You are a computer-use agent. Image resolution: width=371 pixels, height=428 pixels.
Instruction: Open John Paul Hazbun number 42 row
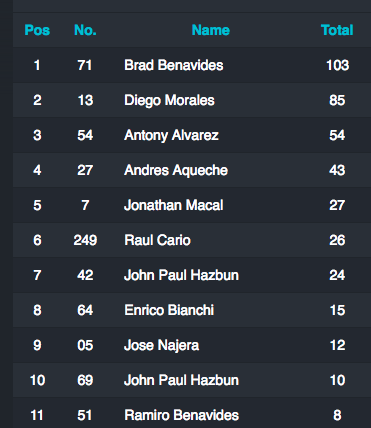coord(192,275)
